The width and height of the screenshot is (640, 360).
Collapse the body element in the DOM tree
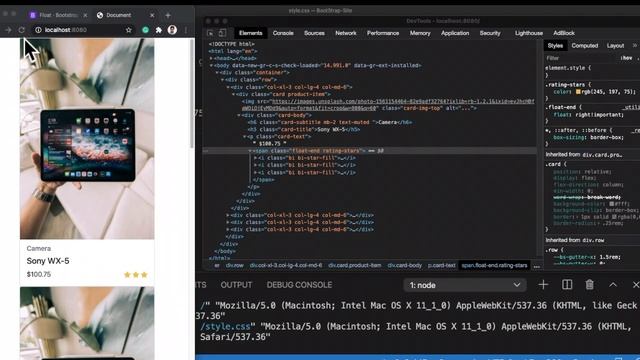tap(211, 65)
